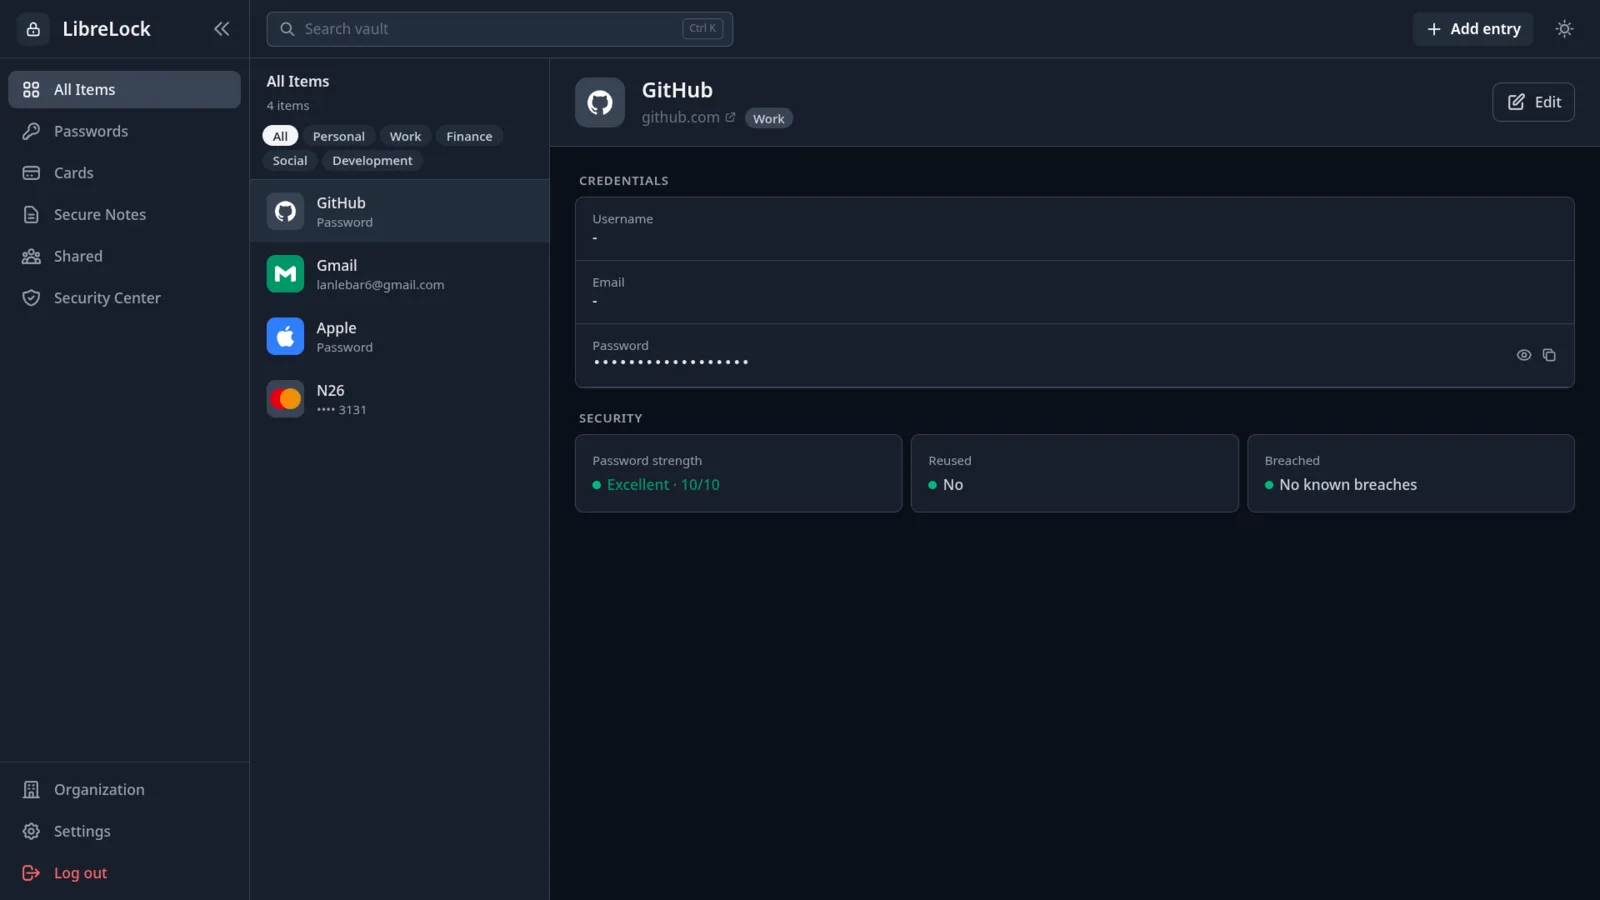Click the Username field value

coord(595,238)
